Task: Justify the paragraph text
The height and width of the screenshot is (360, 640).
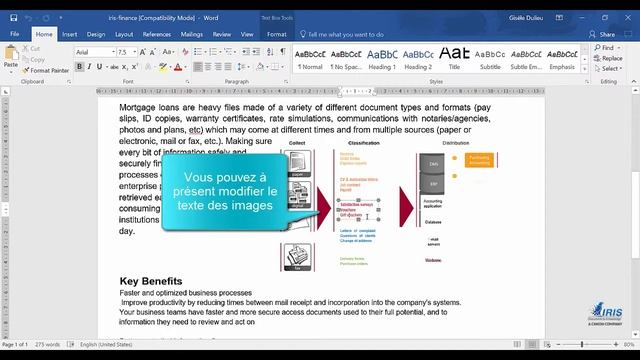Action: click(228, 67)
